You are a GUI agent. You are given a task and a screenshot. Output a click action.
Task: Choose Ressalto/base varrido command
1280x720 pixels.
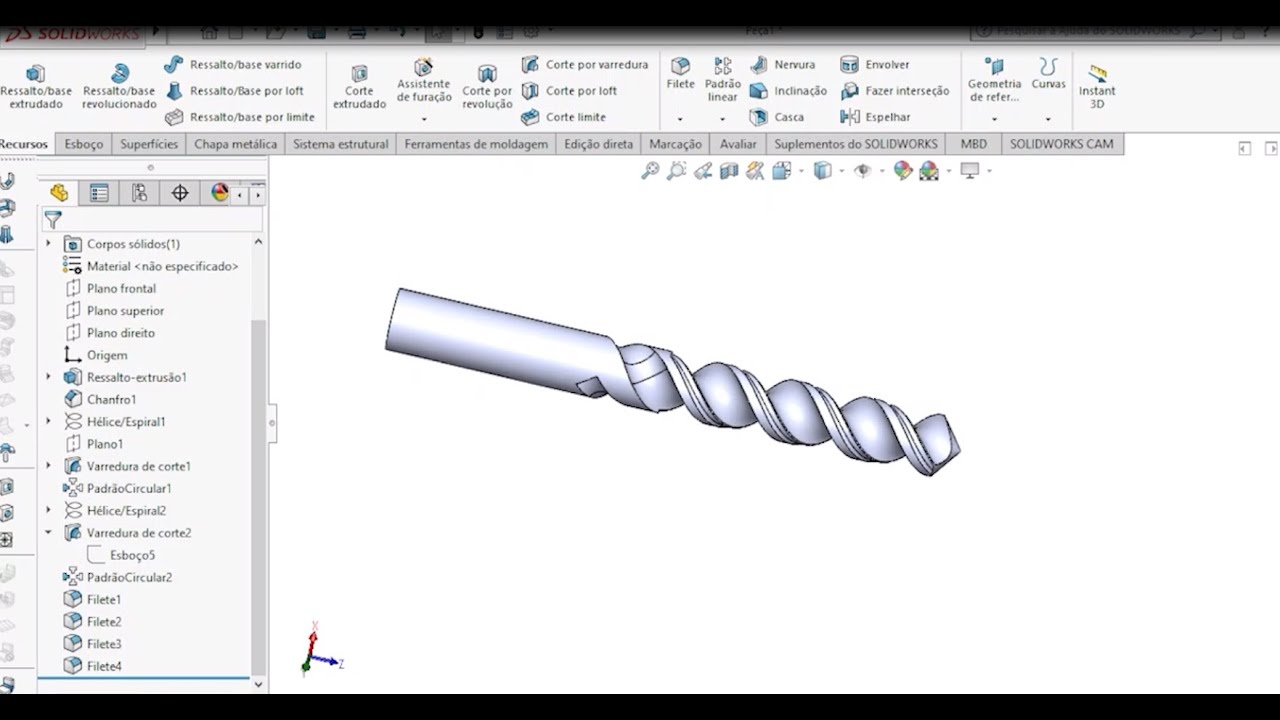point(232,65)
